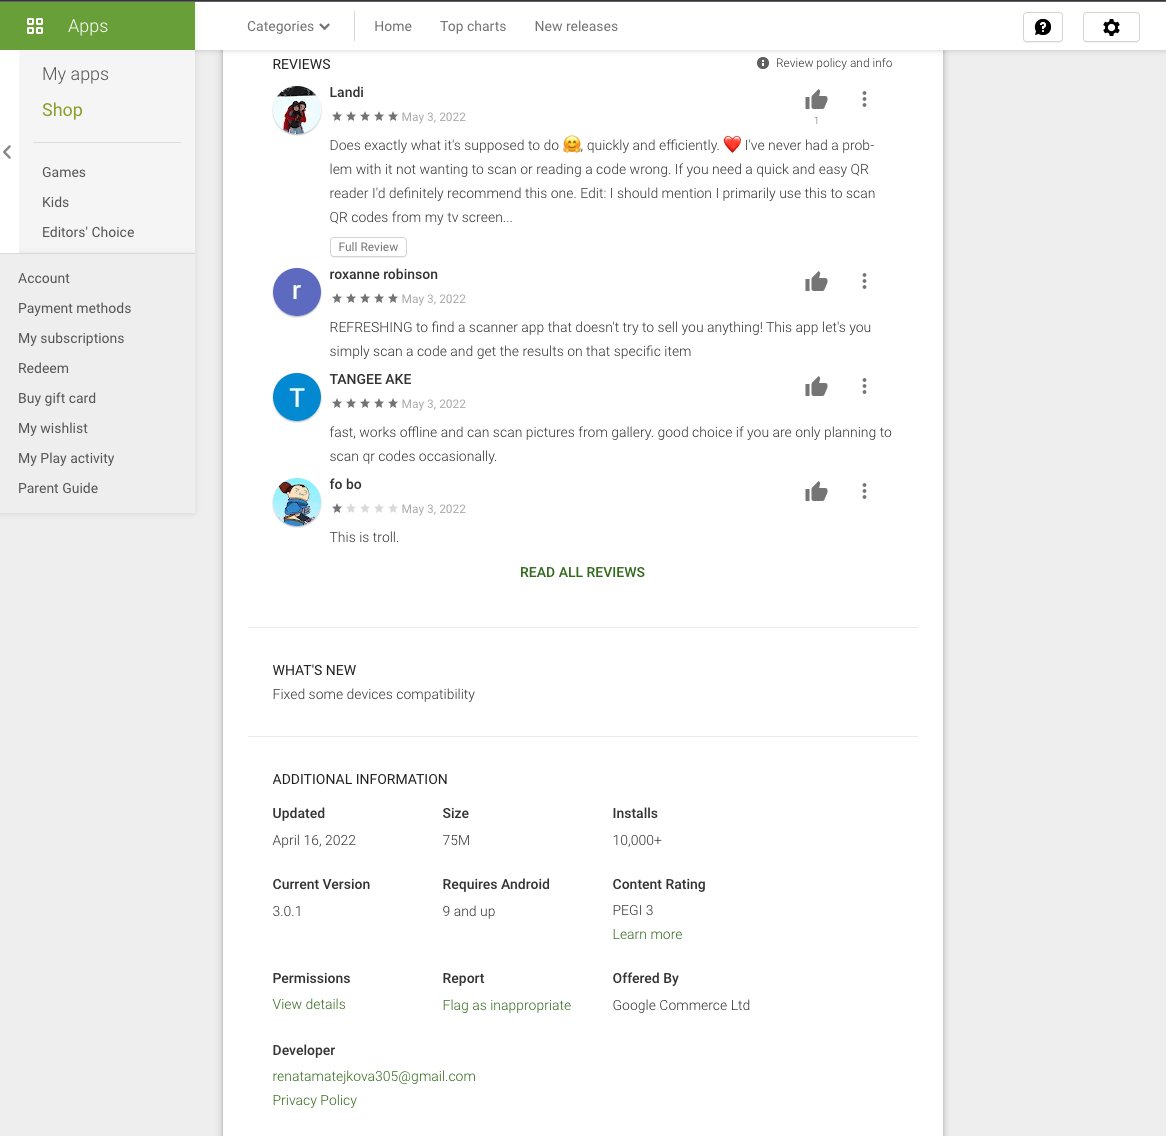Click 'Google Commerce Ltd' text
1166x1136 pixels.
[681, 1005]
